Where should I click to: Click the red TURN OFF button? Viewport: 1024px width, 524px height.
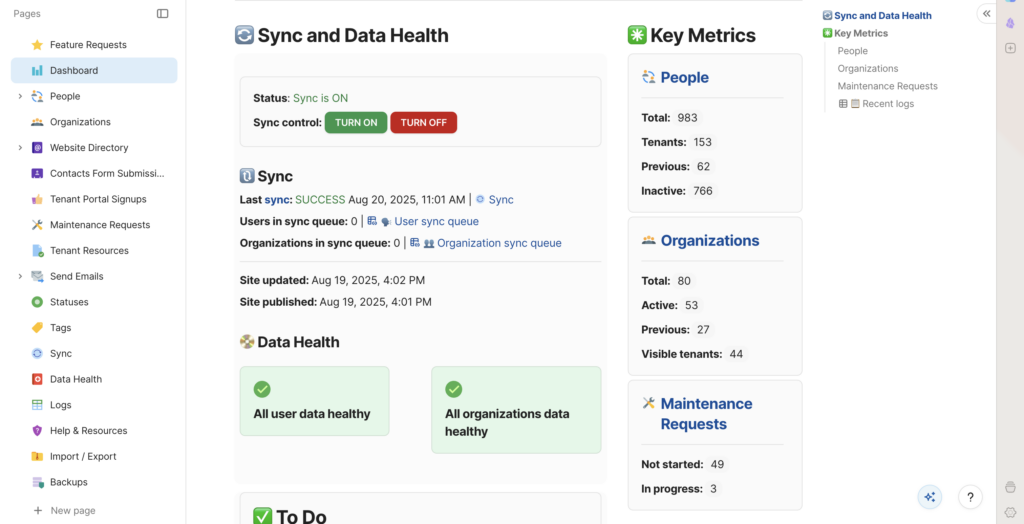coord(423,123)
